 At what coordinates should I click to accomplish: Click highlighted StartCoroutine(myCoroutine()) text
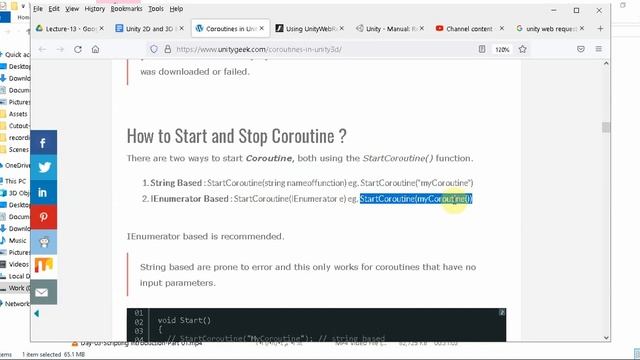click(x=416, y=199)
